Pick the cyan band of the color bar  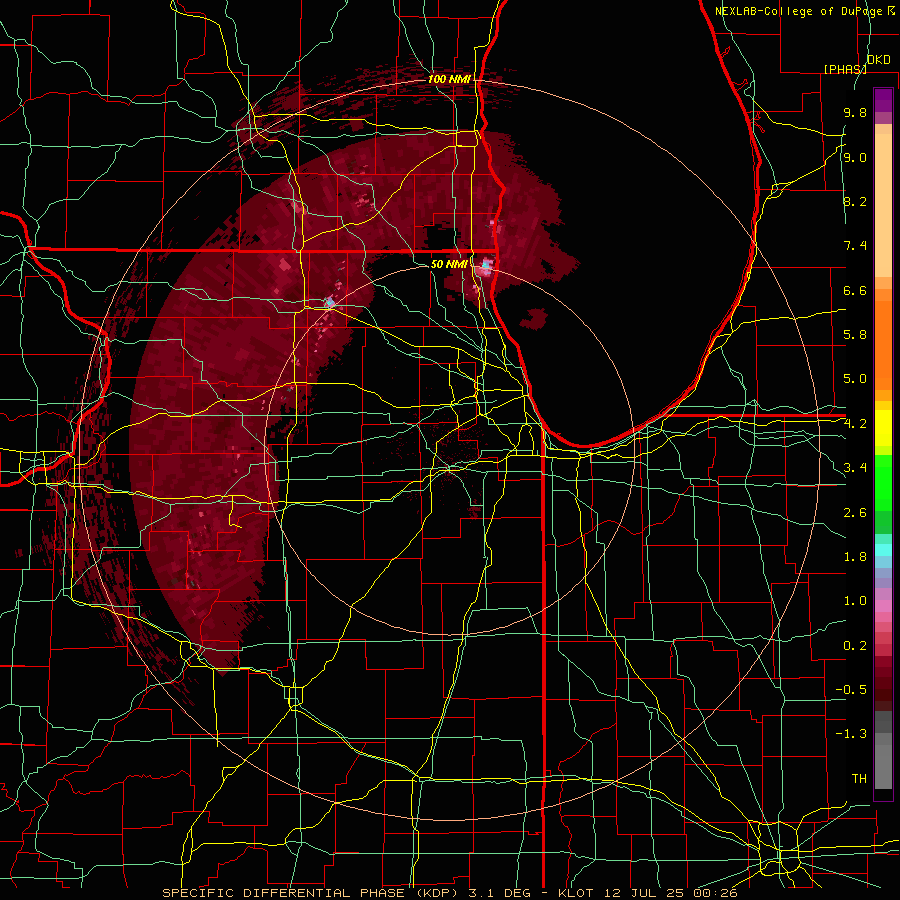pos(883,549)
